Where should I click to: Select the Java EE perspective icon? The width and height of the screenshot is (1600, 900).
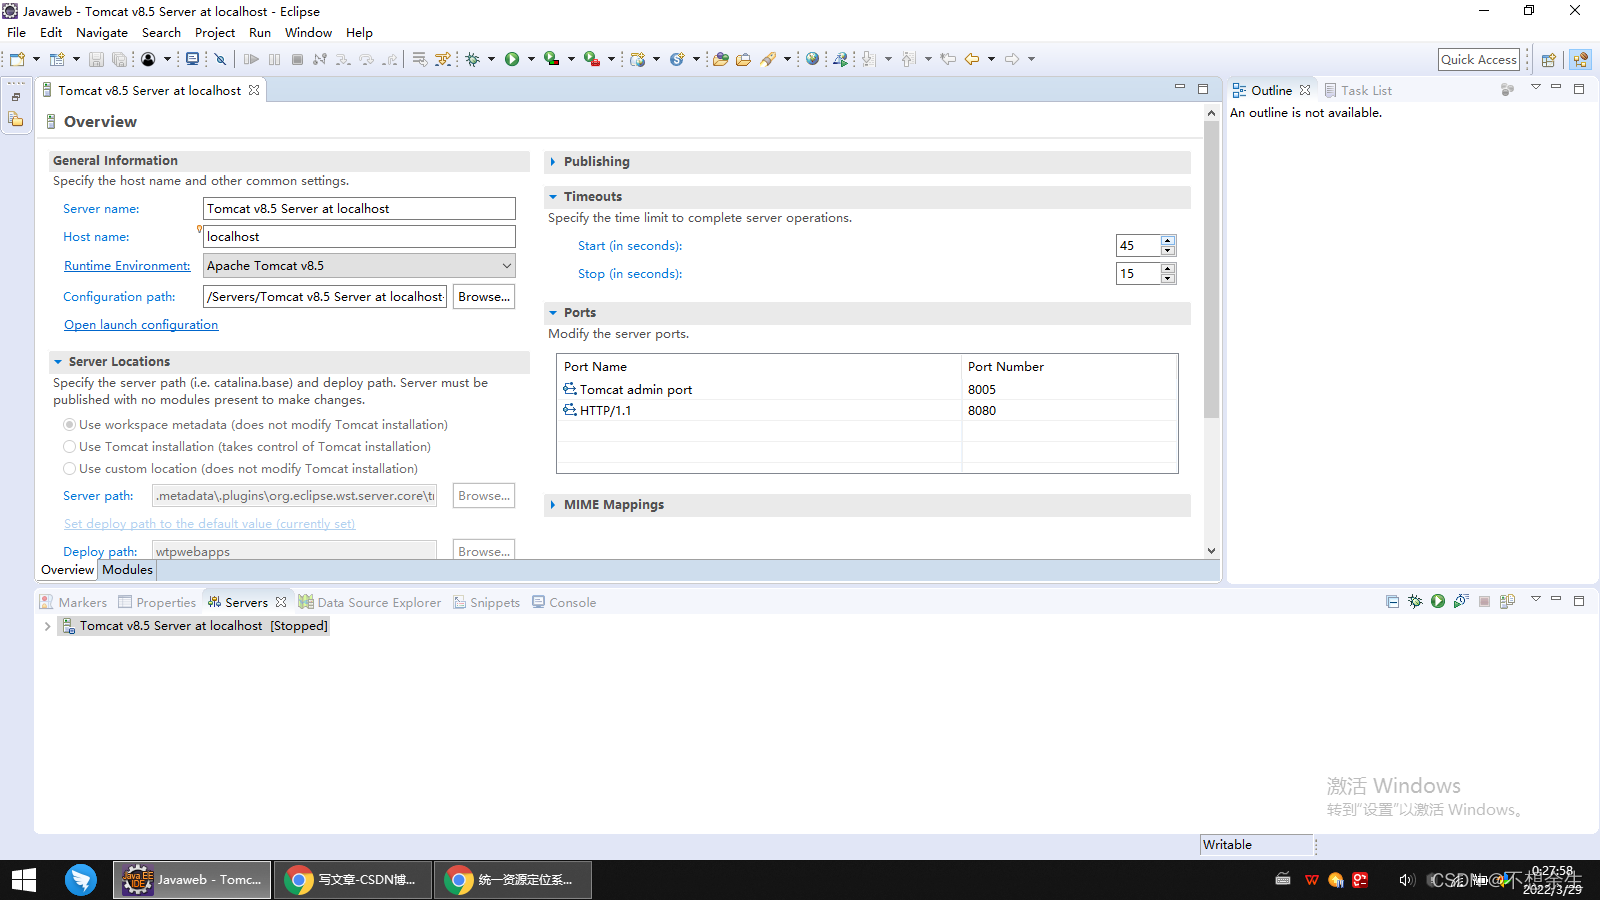[x=1580, y=60]
